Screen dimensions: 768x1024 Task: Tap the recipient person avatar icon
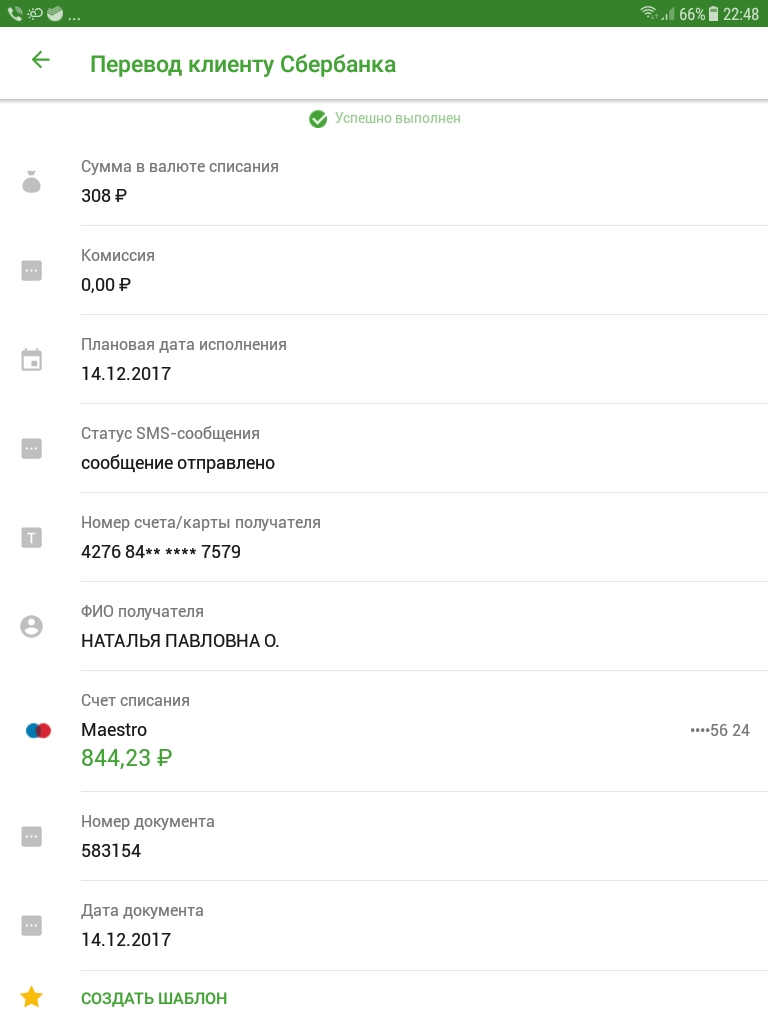point(32,627)
